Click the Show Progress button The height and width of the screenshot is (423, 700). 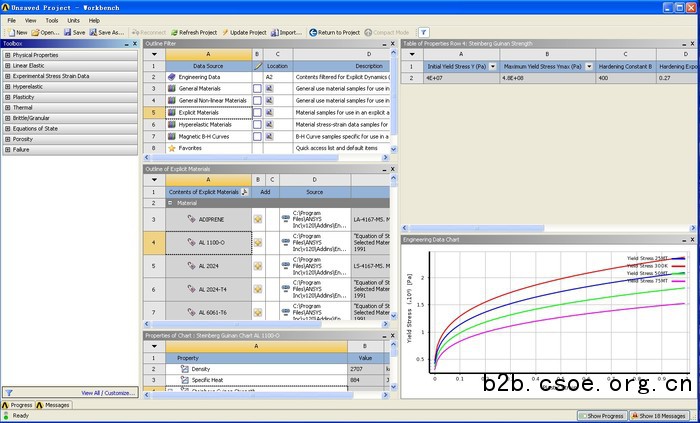coord(603,415)
